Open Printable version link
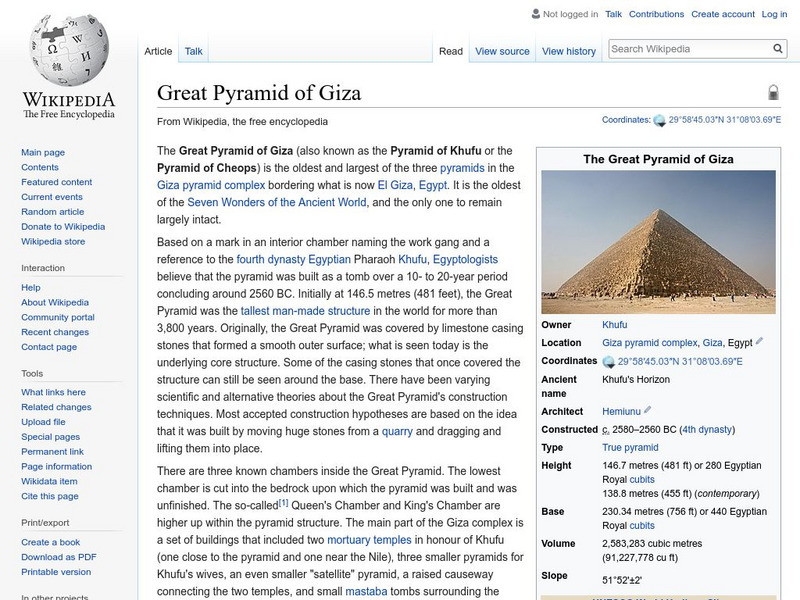Image resolution: width=800 pixels, height=600 pixels. pyautogui.click(x=56, y=572)
